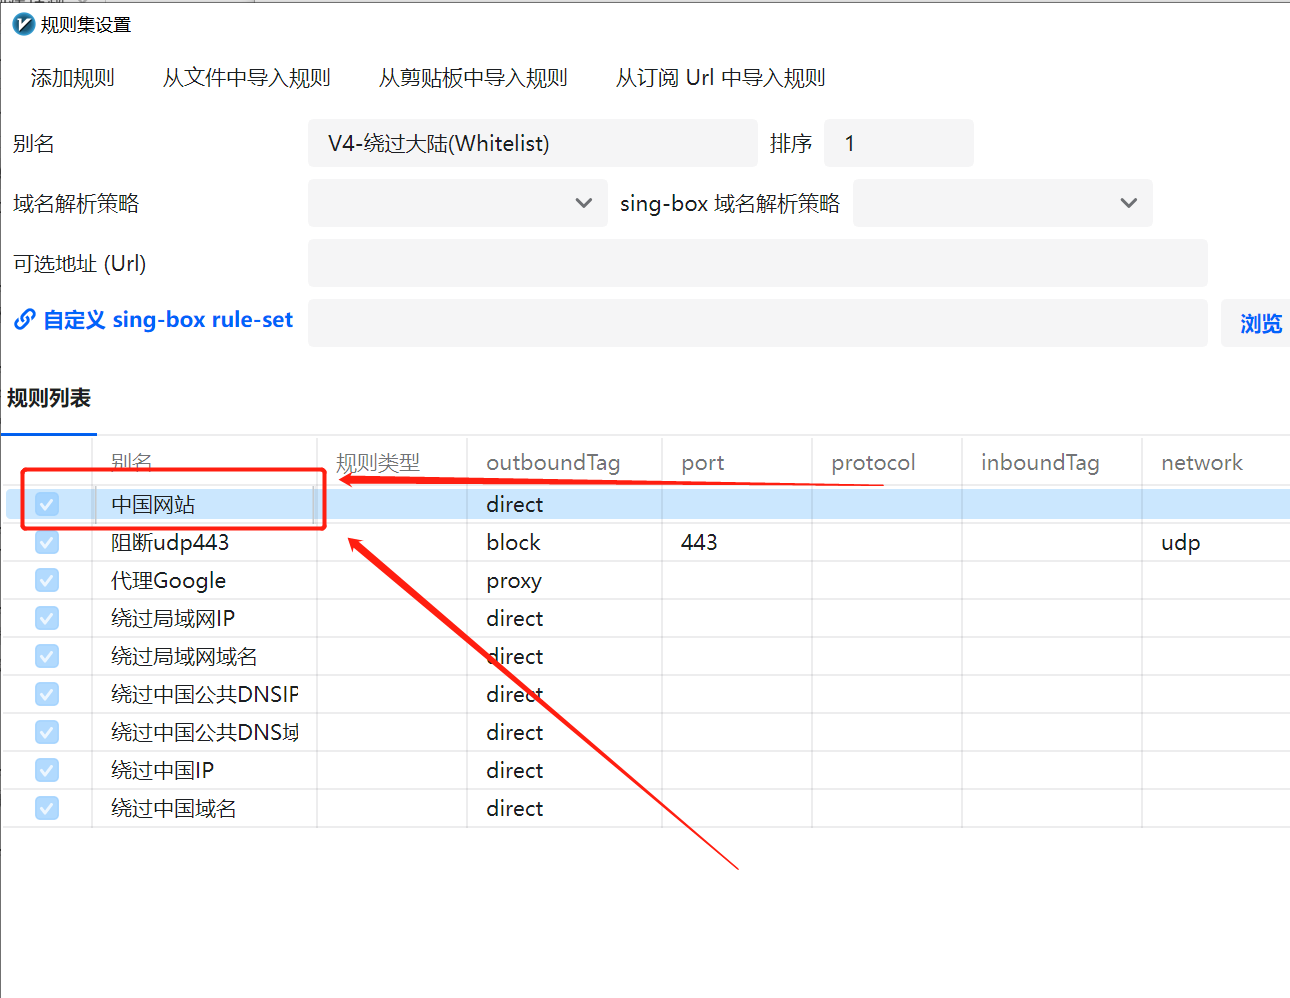Click direct cell in 绕过中国IP row
Screen dimensions: 1290x998
coord(514,771)
